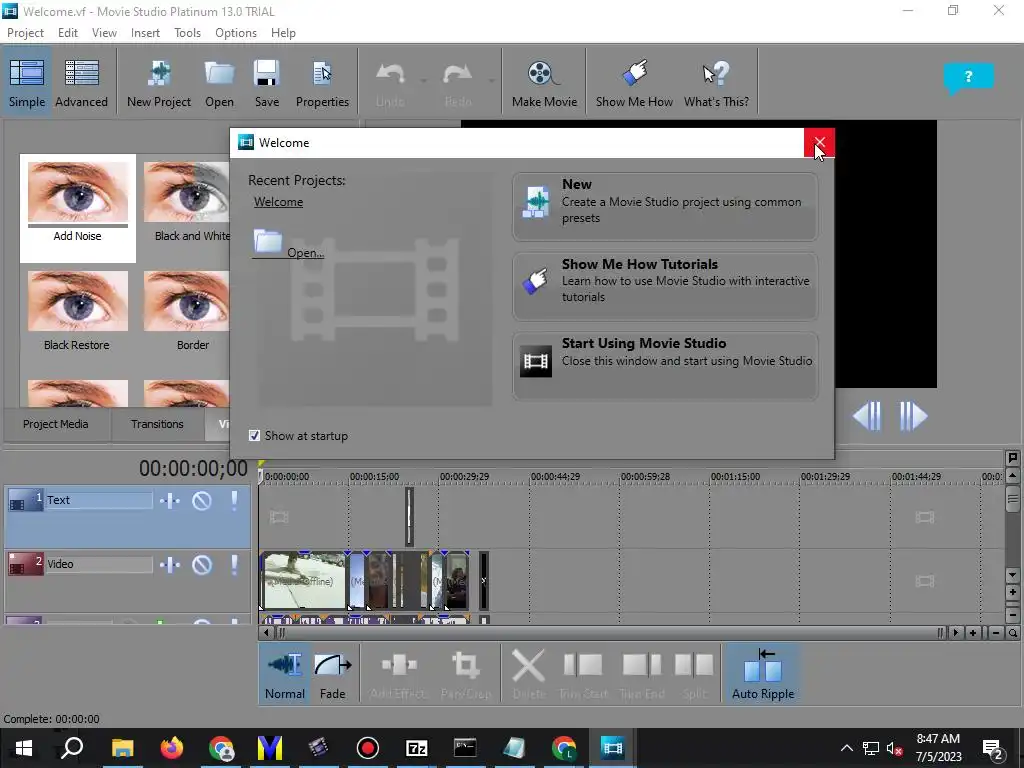Click the timeline horizontal scrollbar
Viewport: 1024px width, 768px height.
[x=609, y=633]
